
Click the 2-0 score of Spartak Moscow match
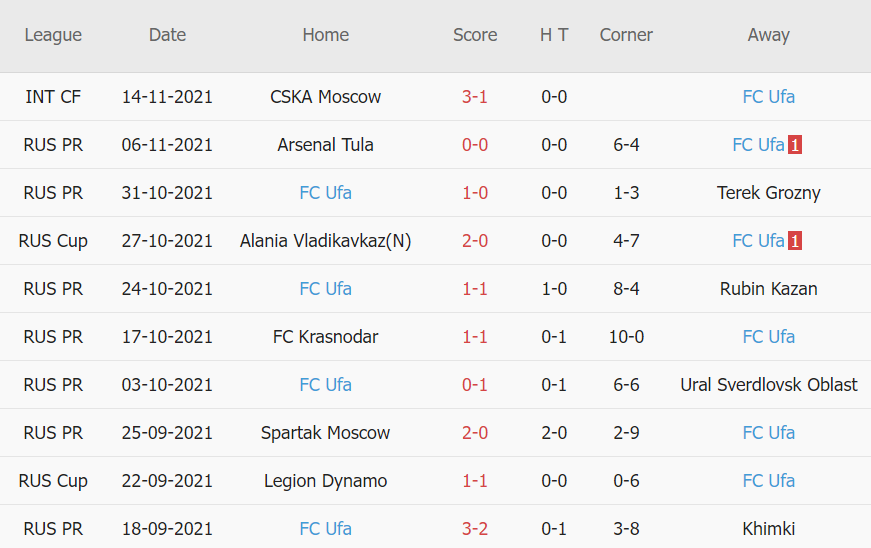pos(475,433)
